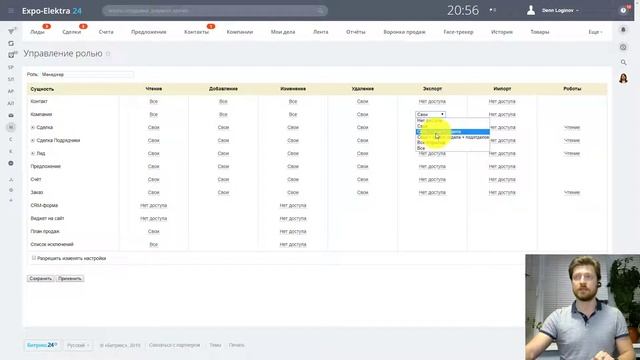Screen dimensions: 640x360
Task: Open the Битрикс24 footer logo link
Action: pos(42,345)
